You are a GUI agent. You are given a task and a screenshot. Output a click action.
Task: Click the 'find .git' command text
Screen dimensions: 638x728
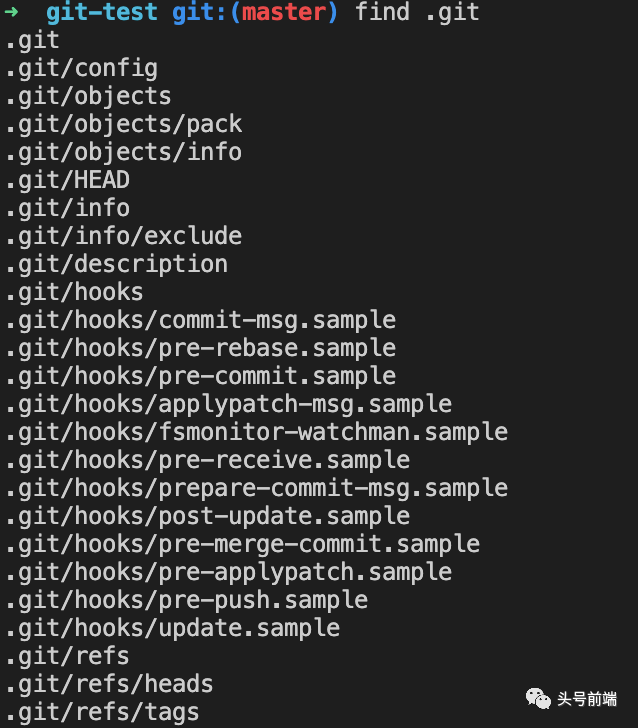(417, 12)
